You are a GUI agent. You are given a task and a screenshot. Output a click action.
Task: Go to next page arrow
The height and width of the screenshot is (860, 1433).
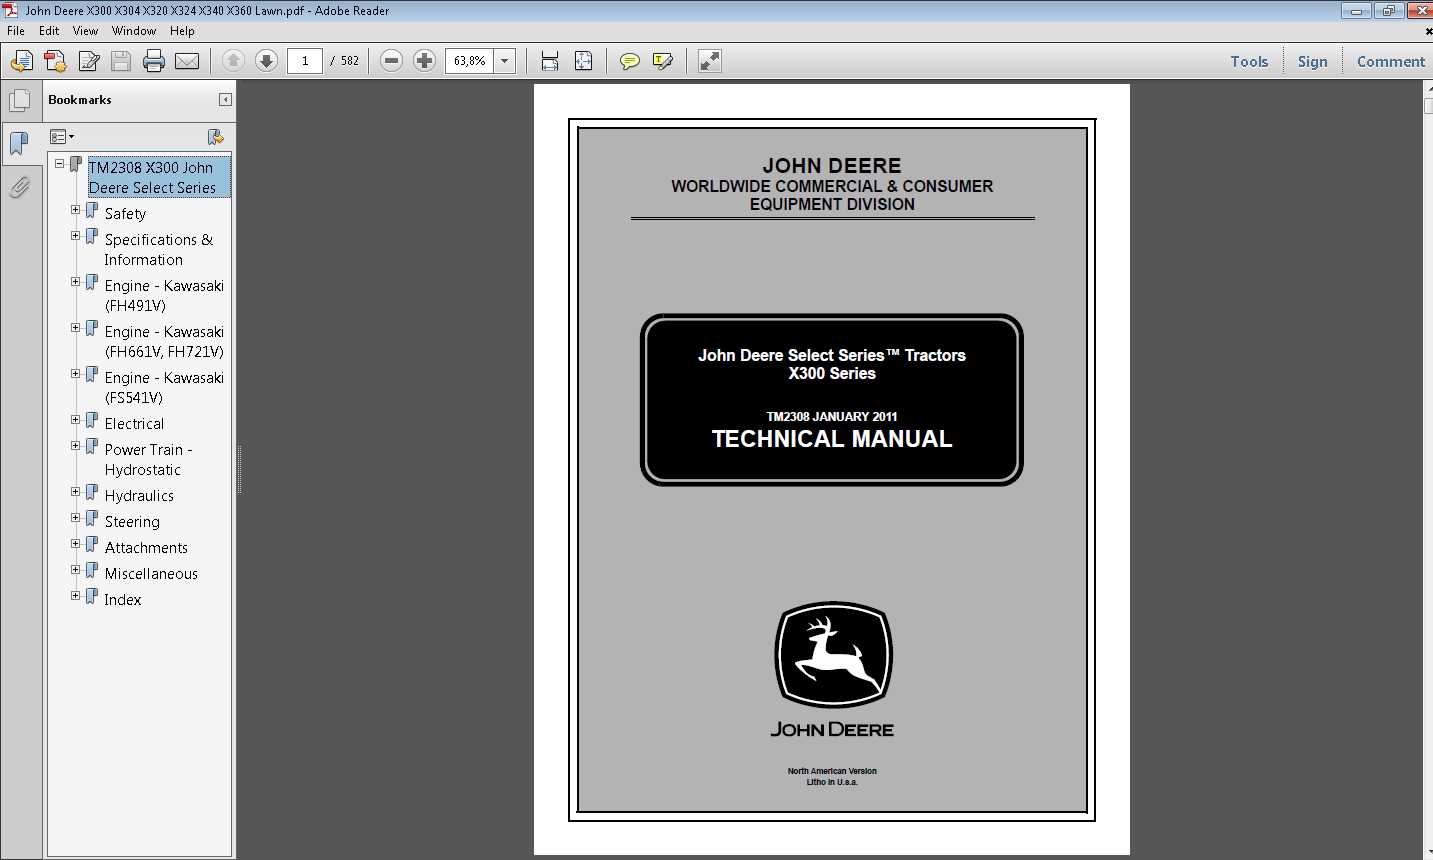266,61
